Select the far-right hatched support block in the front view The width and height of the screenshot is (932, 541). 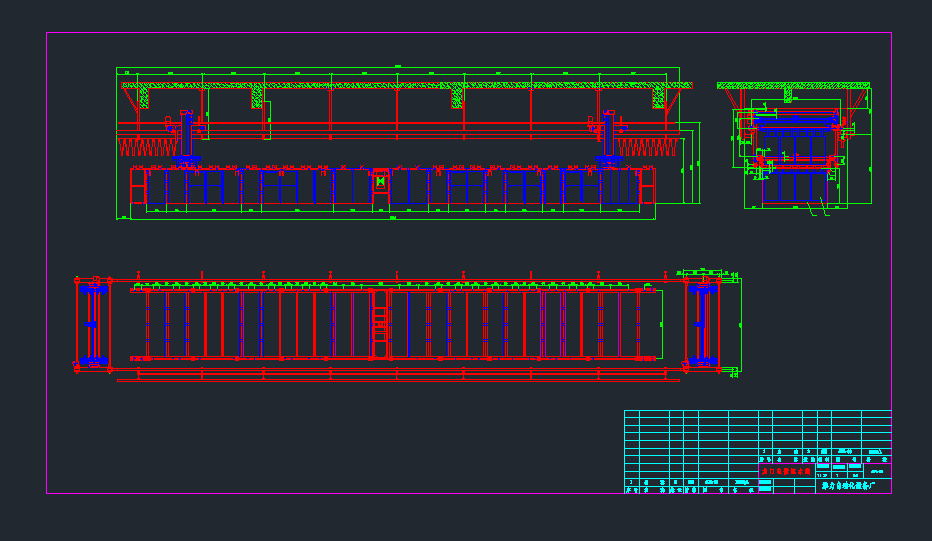click(x=659, y=98)
